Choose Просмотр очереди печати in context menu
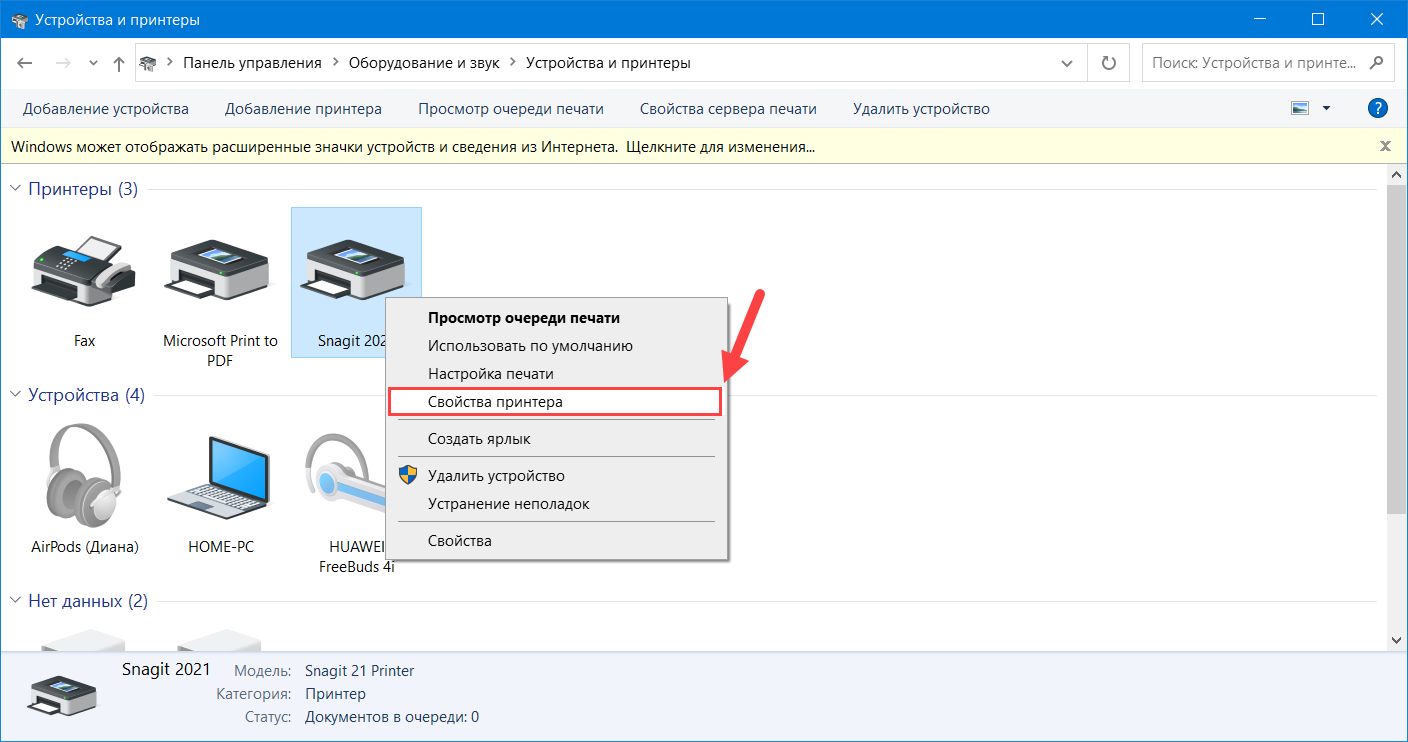The image size is (1408, 742). click(557, 318)
